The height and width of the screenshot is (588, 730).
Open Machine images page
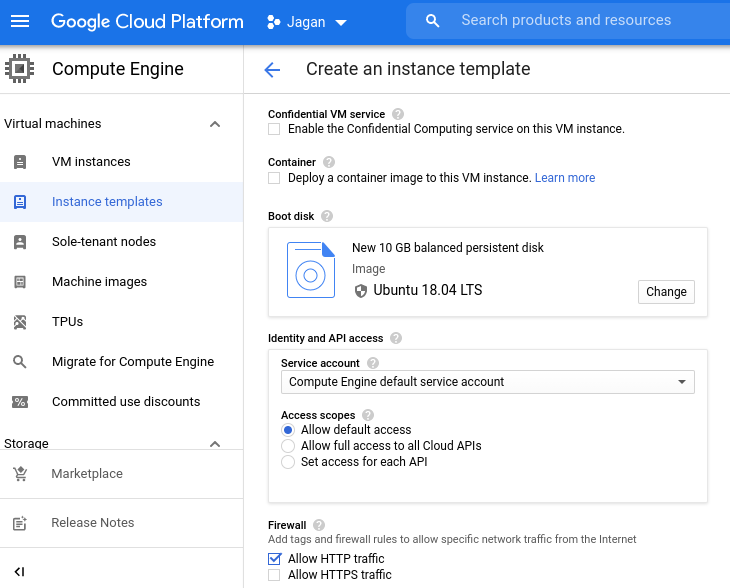[99, 282]
